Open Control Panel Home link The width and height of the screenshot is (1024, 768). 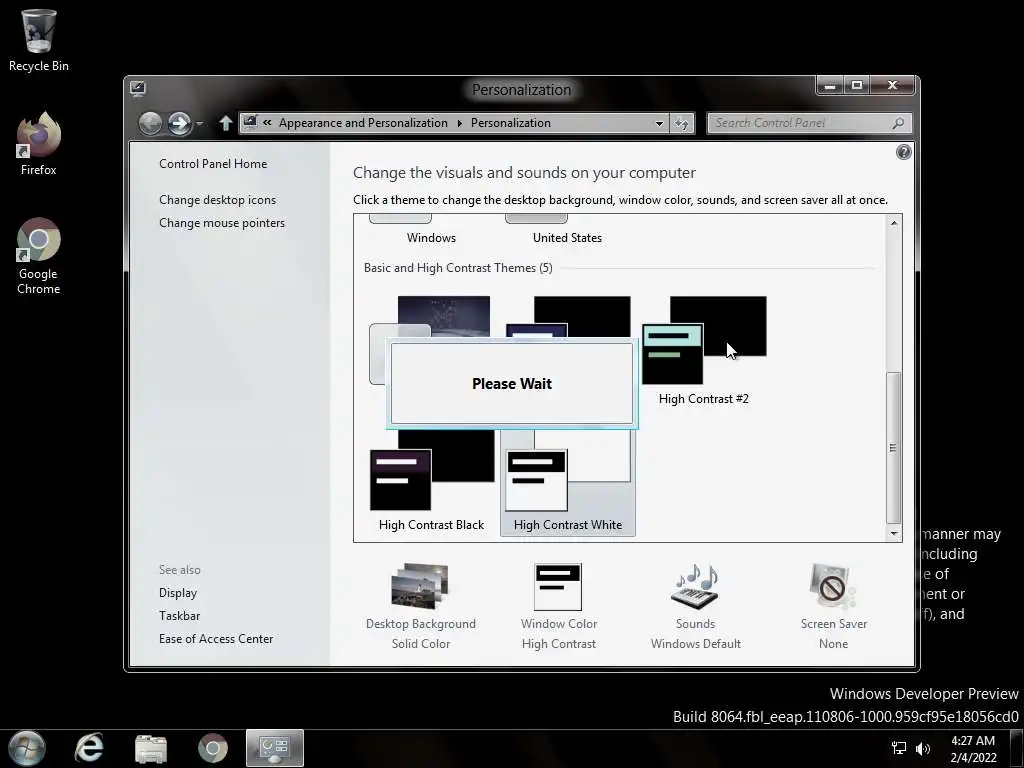pos(213,164)
